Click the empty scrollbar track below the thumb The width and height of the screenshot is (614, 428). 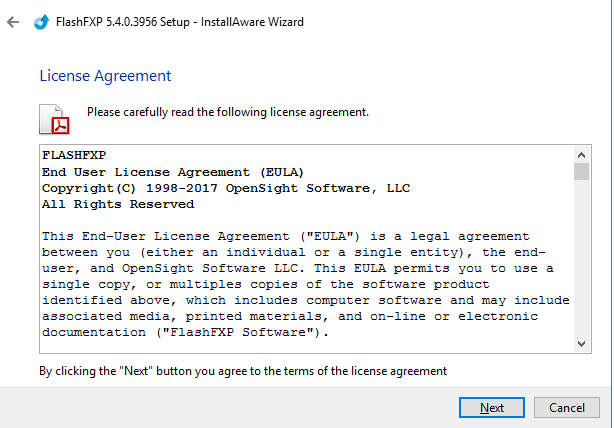(x=581, y=260)
